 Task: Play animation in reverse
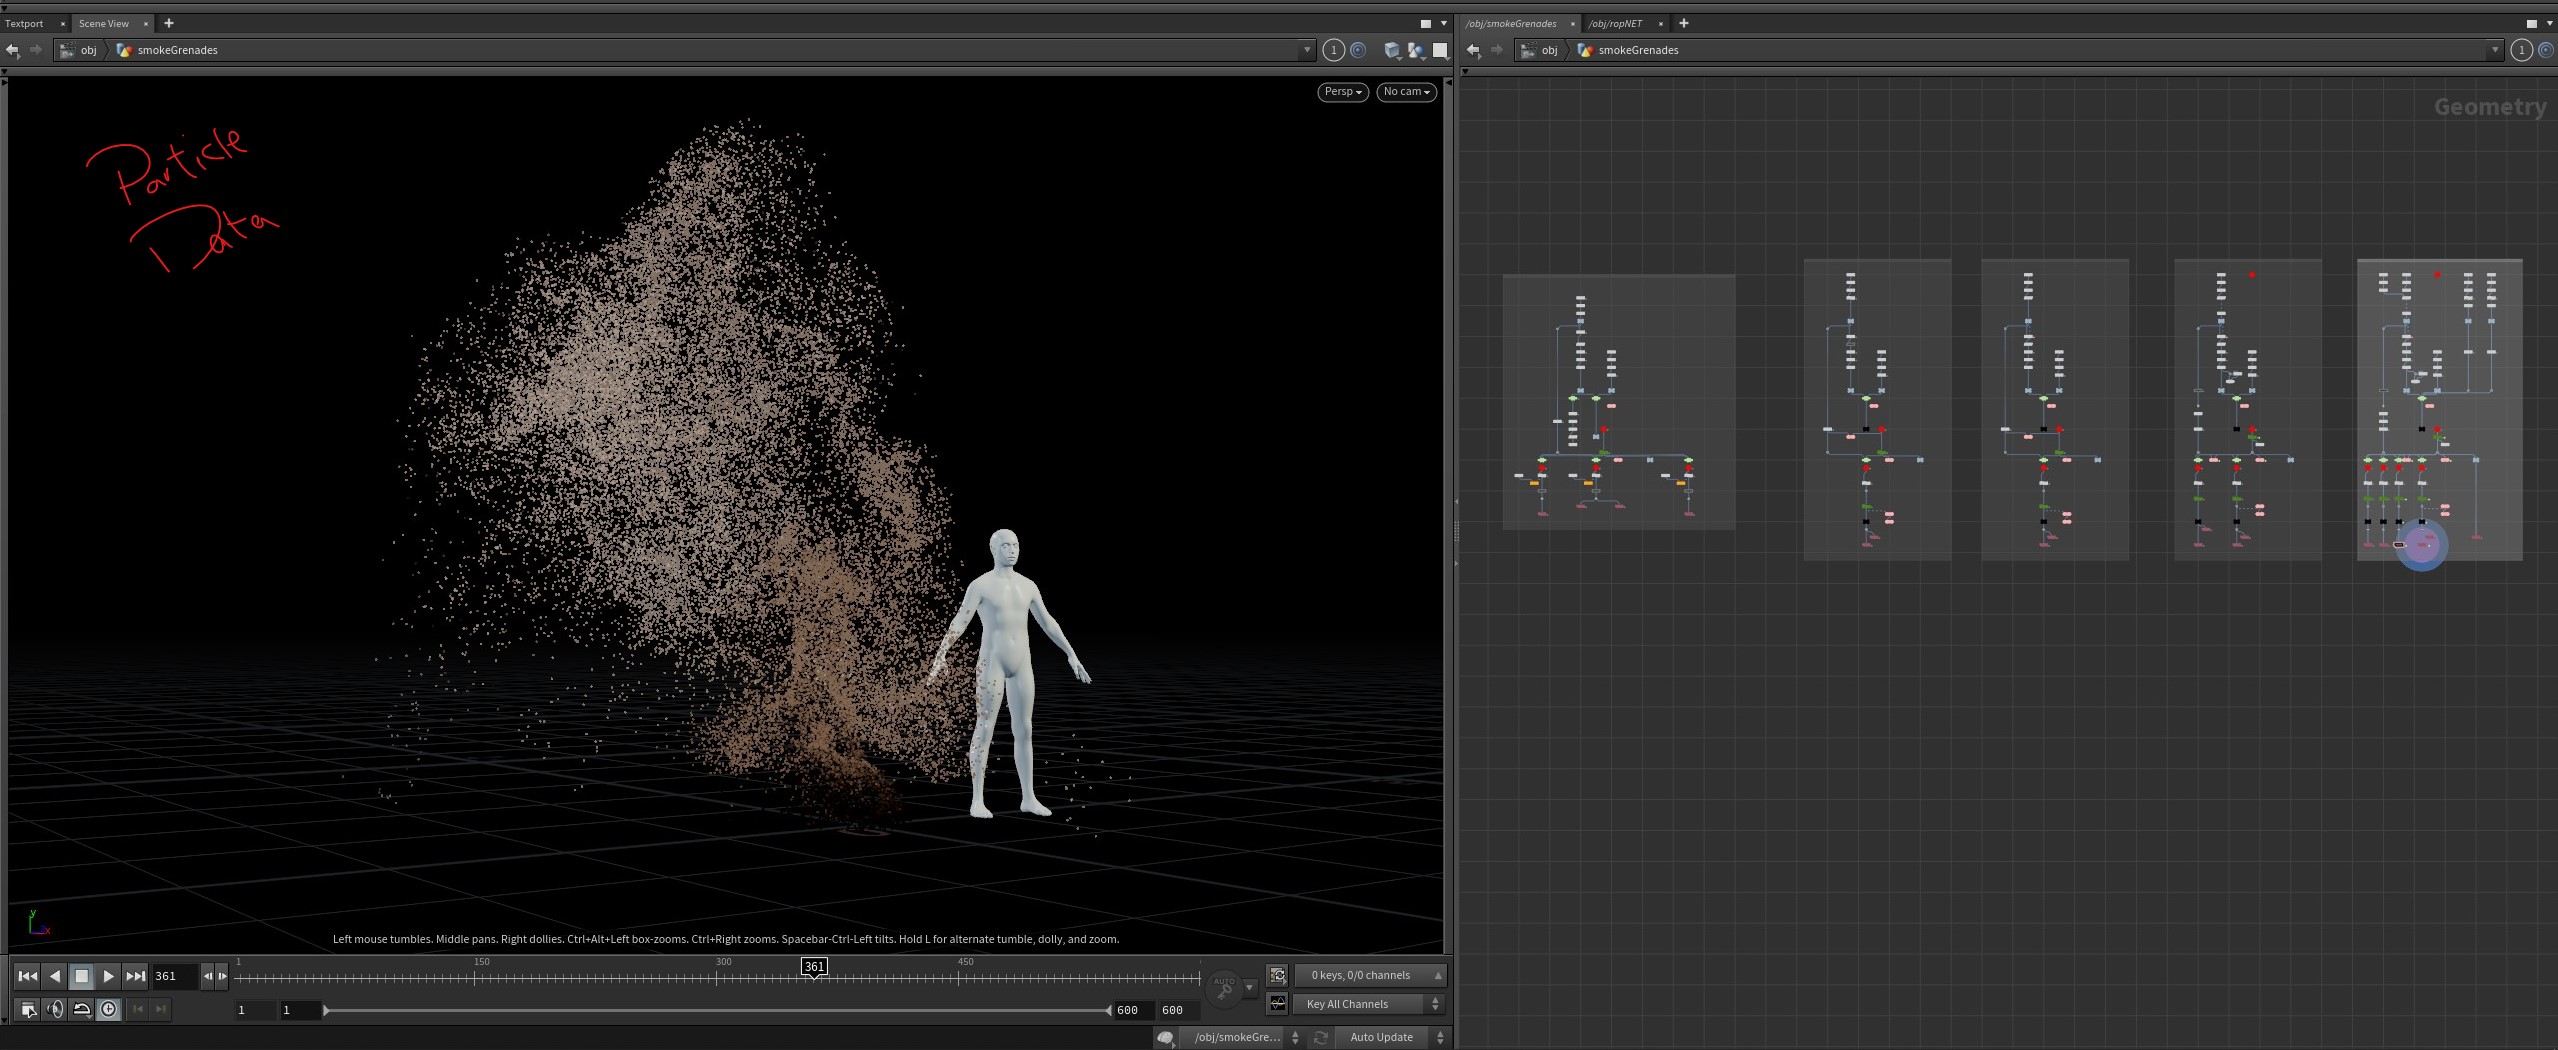pos(55,976)
